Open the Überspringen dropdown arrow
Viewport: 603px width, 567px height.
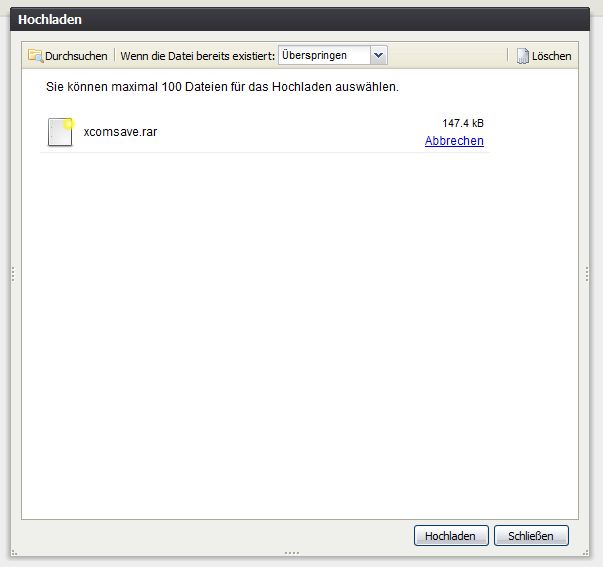click(379, 56)
